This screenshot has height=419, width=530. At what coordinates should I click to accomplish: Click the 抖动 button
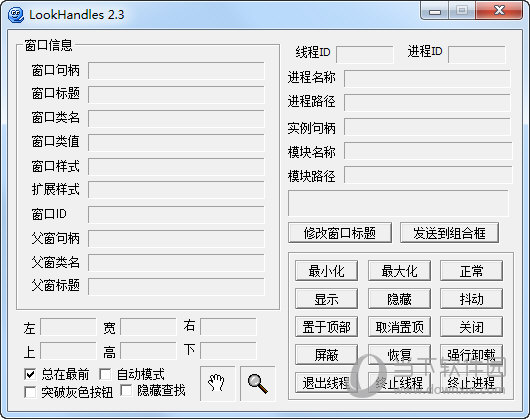click(x=471, y=299)
